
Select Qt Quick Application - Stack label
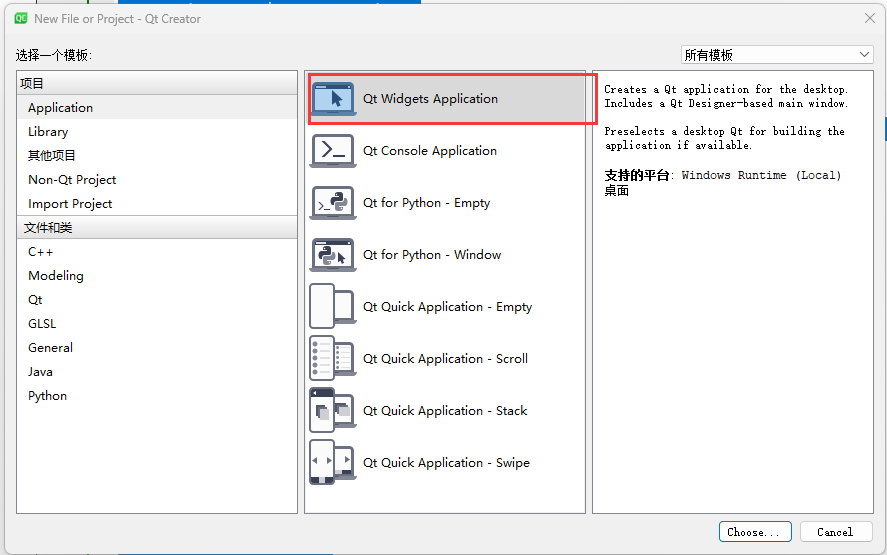click(445, 411)
